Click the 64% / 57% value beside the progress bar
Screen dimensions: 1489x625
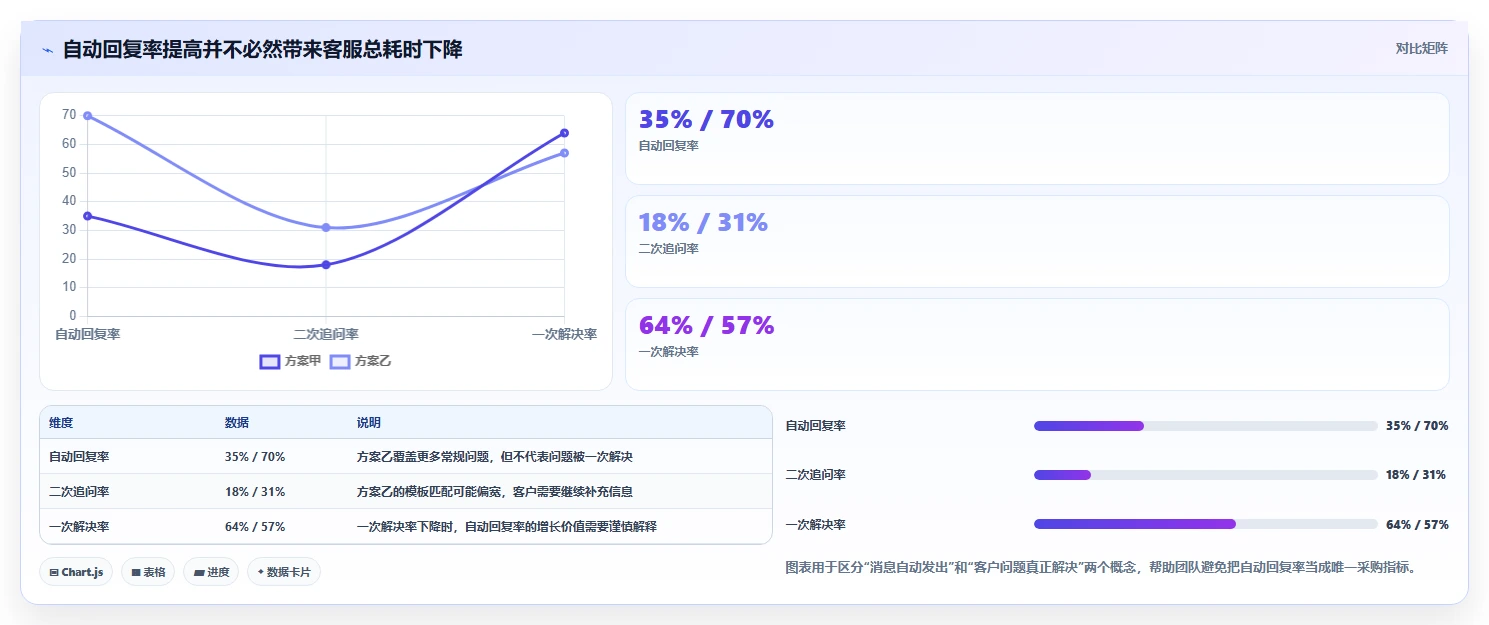coord(1417,524)
